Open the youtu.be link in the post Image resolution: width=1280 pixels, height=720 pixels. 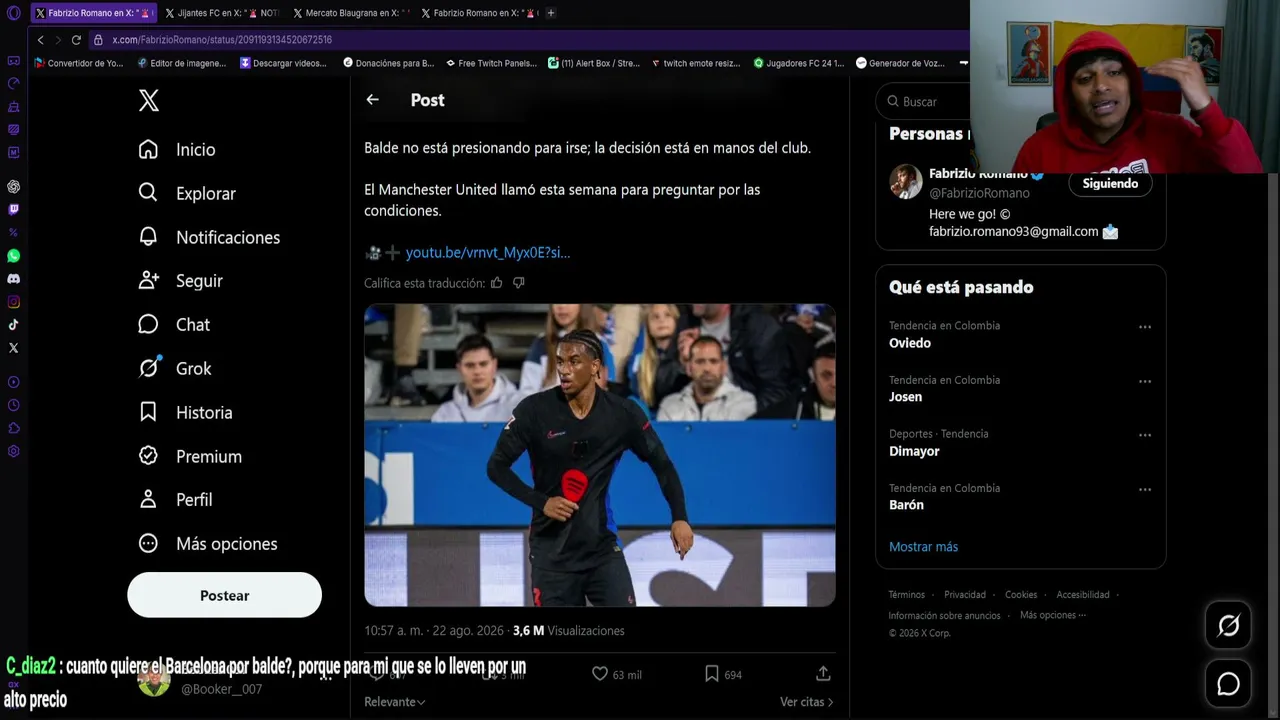(488, 253)
